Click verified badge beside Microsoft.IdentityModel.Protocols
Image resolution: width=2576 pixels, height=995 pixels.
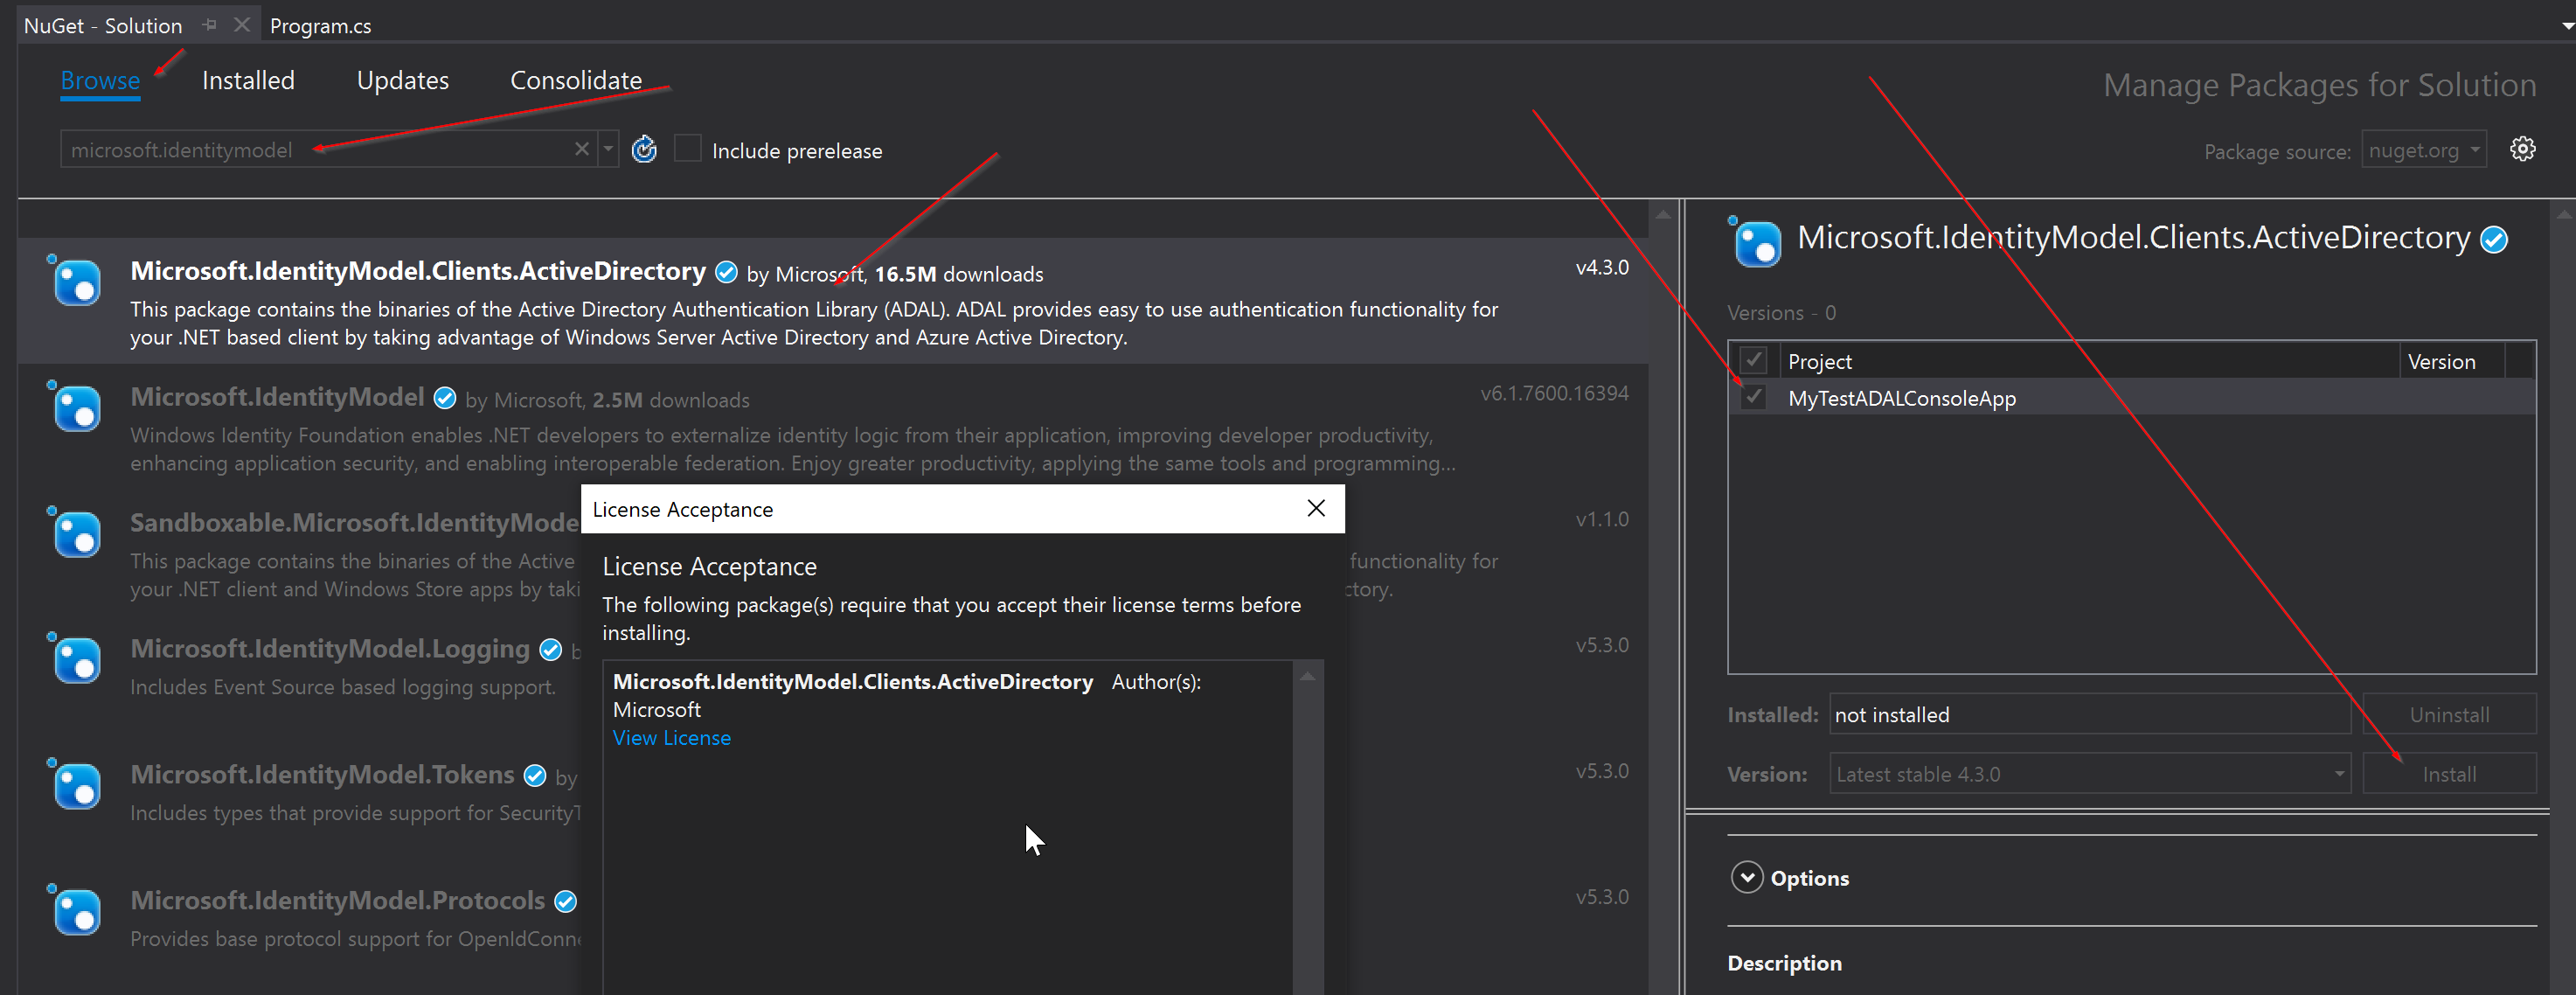[x=566, y=903]
